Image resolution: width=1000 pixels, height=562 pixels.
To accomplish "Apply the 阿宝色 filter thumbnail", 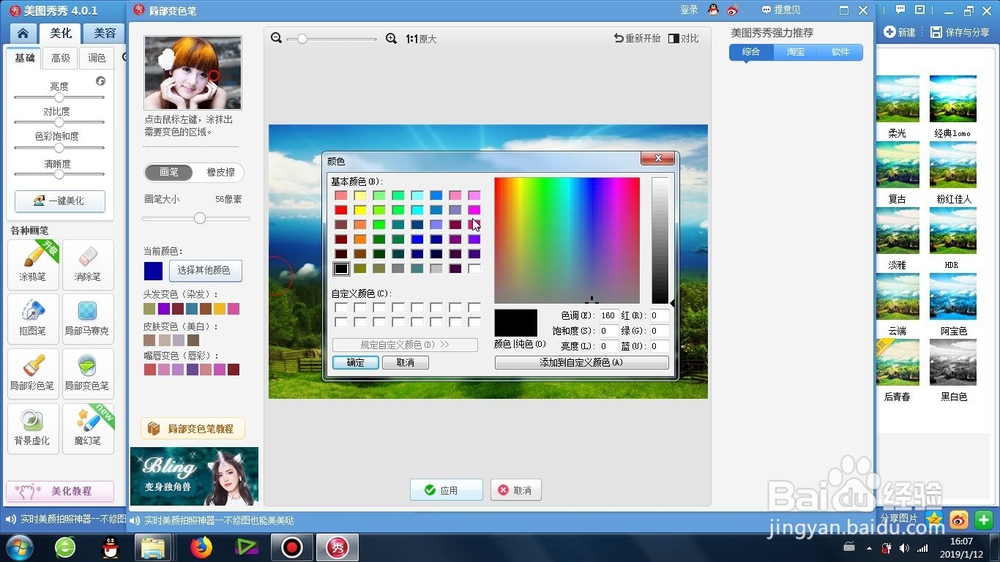I will [953, 297].
